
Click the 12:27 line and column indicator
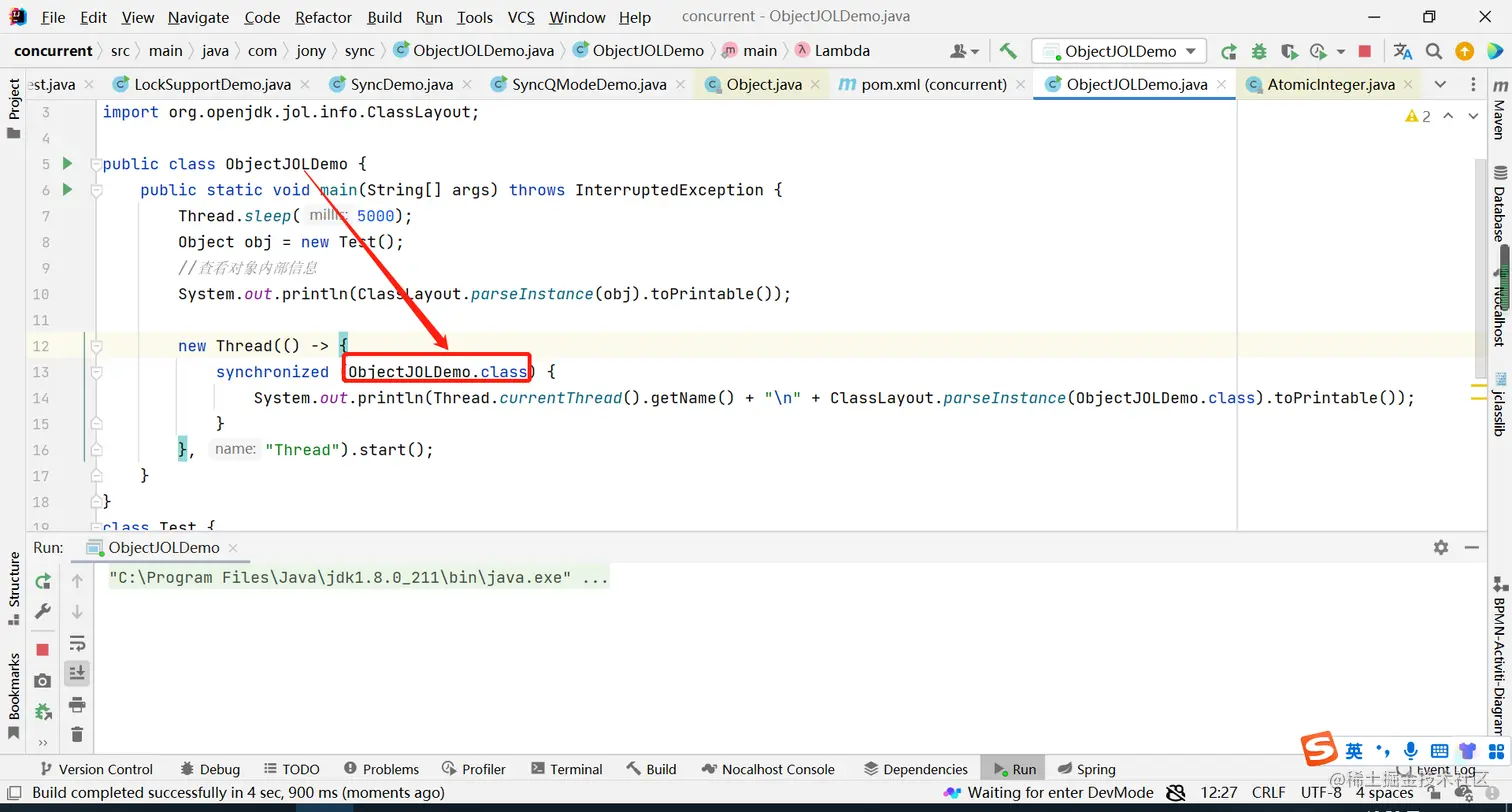(1218, 792)
